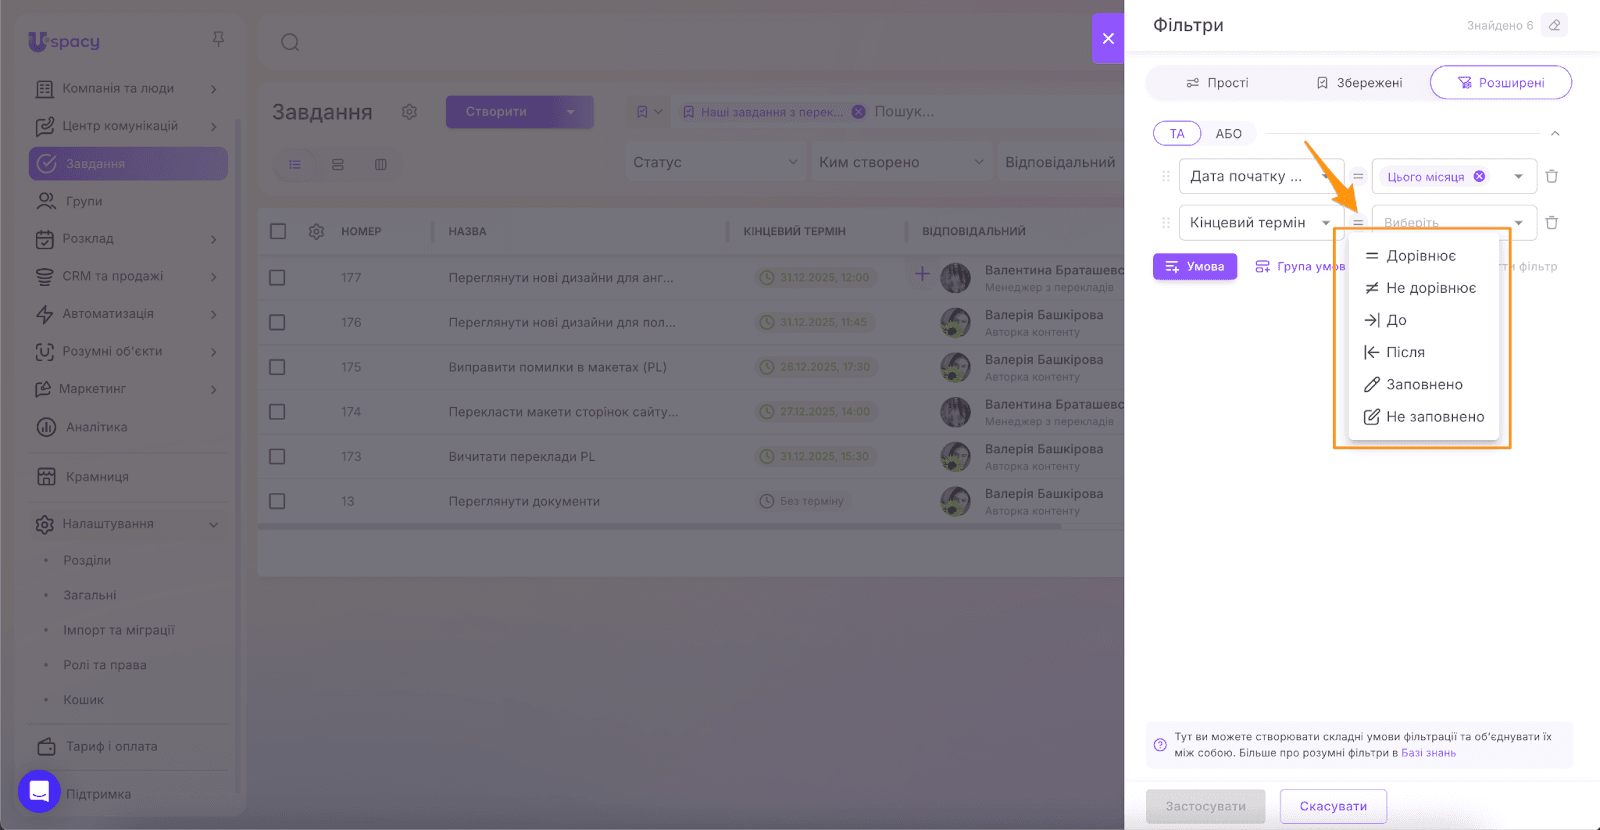Image resolution: width=1600 pixels, height=830 pixels.
Task: Switch to Прості filters tab
Action: coord(1217,83)
